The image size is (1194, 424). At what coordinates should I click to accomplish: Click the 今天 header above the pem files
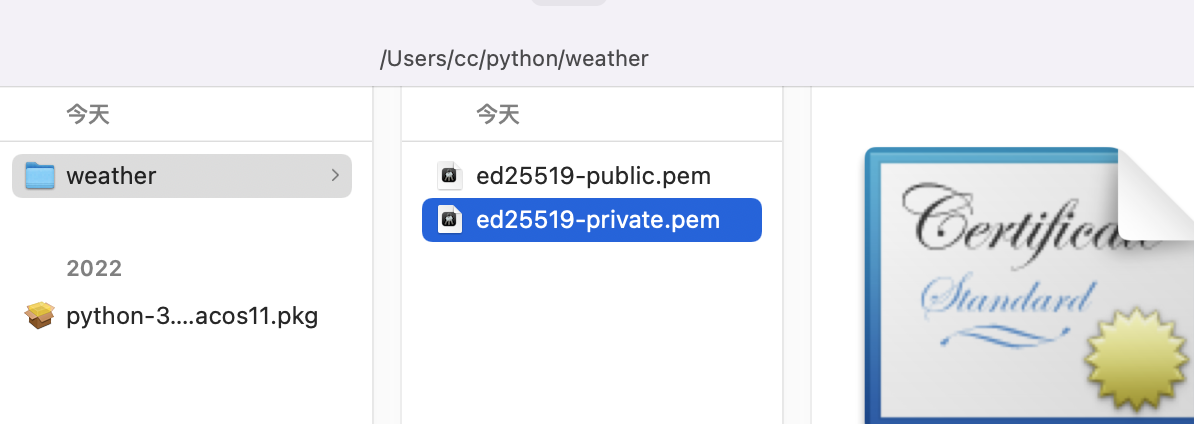click(x=498, y=115)
